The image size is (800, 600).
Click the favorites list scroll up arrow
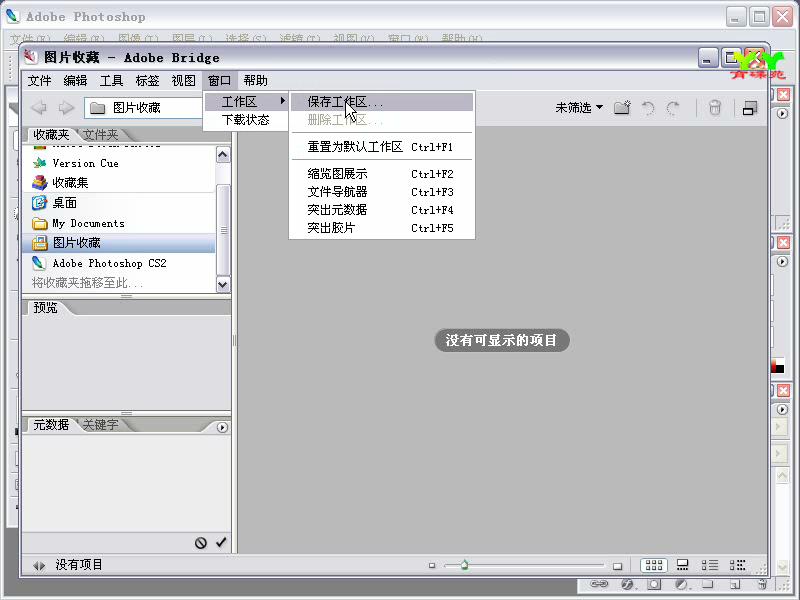pos(223,155)
